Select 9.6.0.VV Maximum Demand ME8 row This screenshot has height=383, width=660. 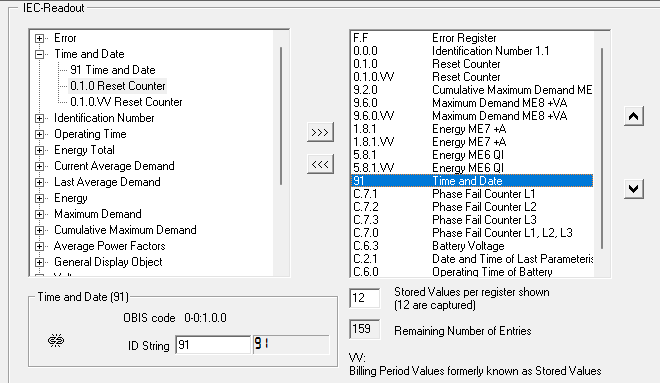(471, 116)
